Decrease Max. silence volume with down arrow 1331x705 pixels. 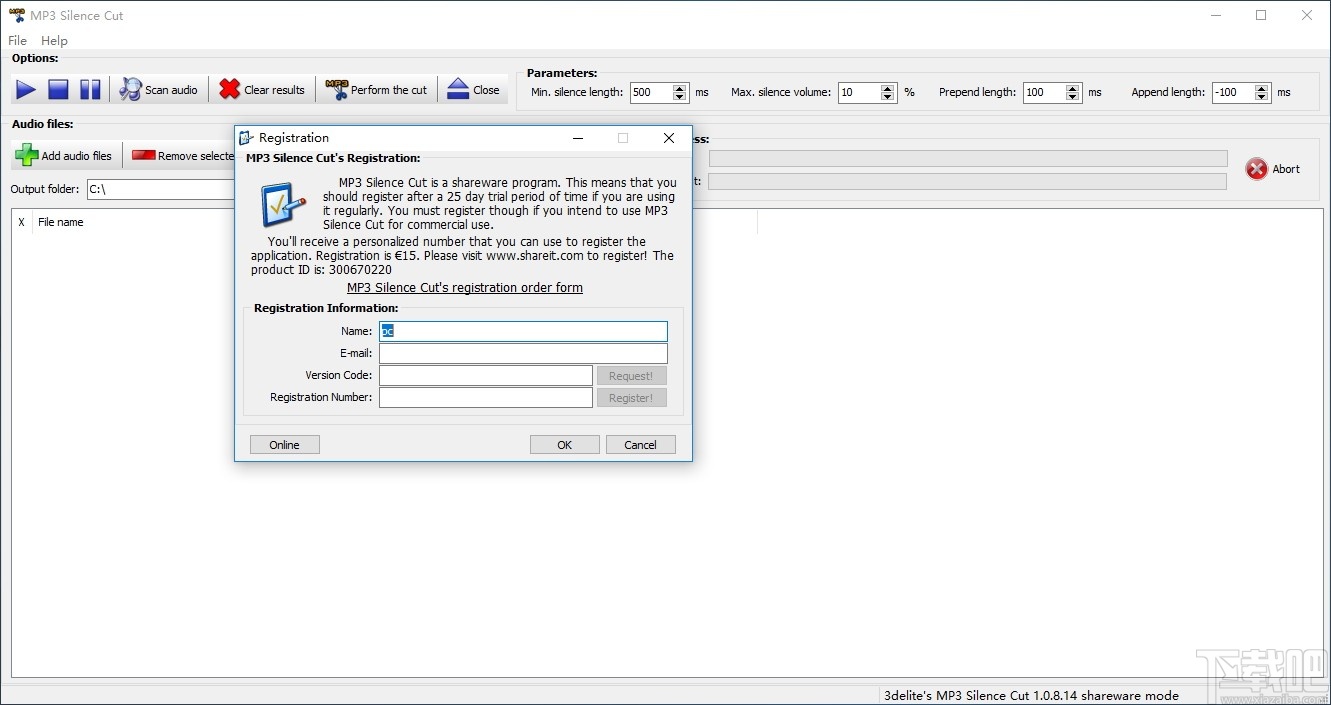coord(888,97)
